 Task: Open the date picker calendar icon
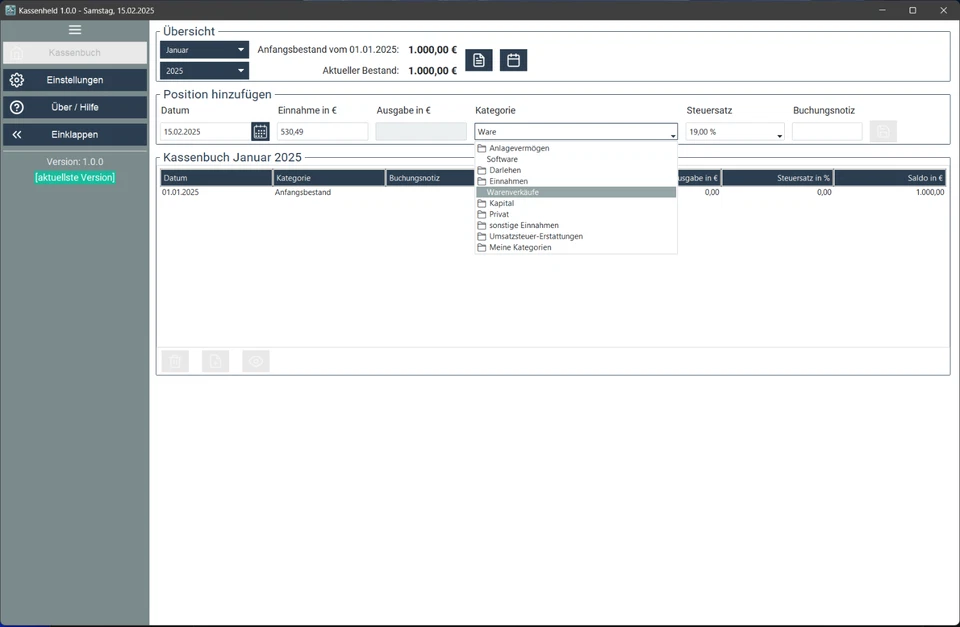[x=260, y=132]
